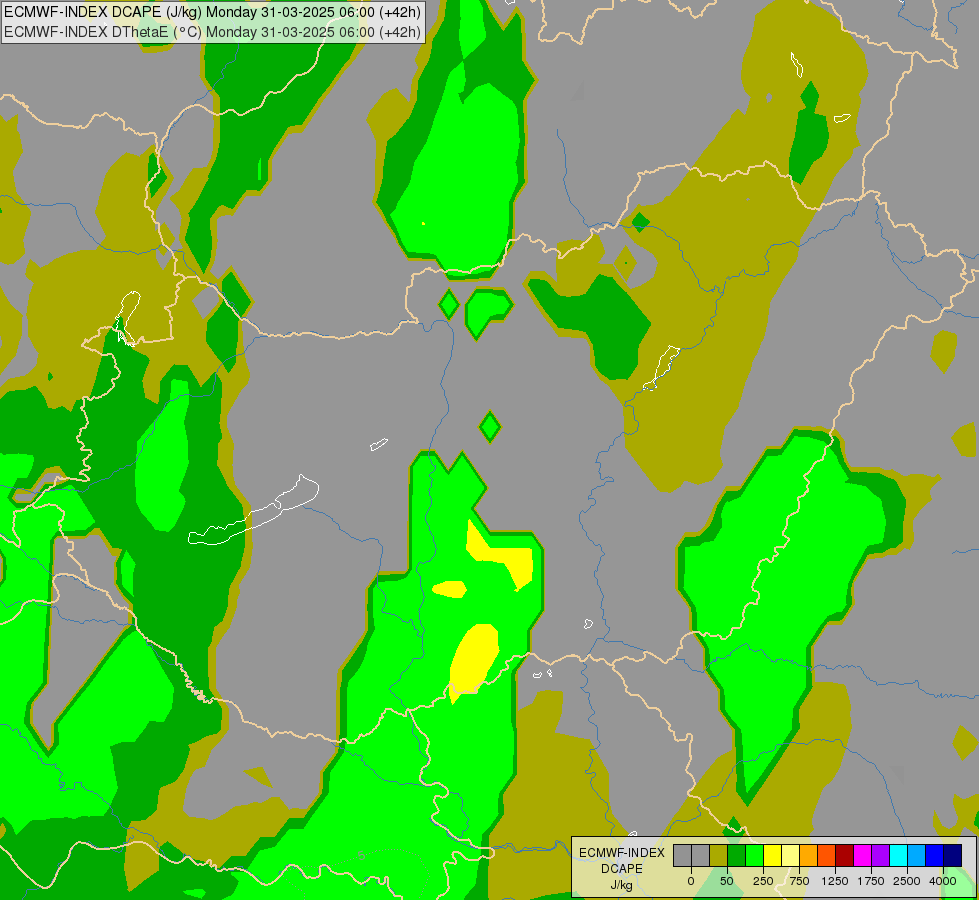Click the white outline of Lake Balaton

(253, 510)
